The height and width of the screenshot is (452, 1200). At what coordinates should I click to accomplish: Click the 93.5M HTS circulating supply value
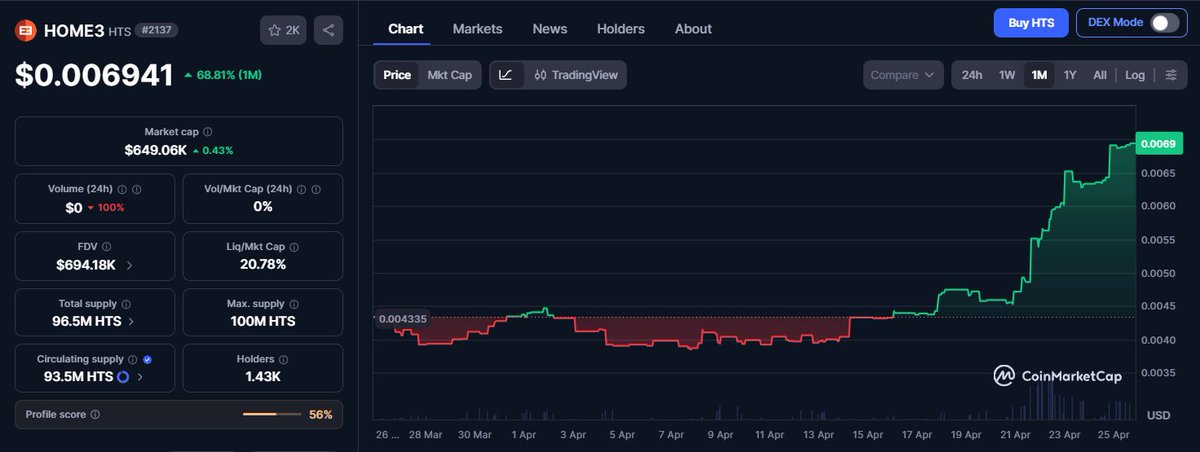80,377
